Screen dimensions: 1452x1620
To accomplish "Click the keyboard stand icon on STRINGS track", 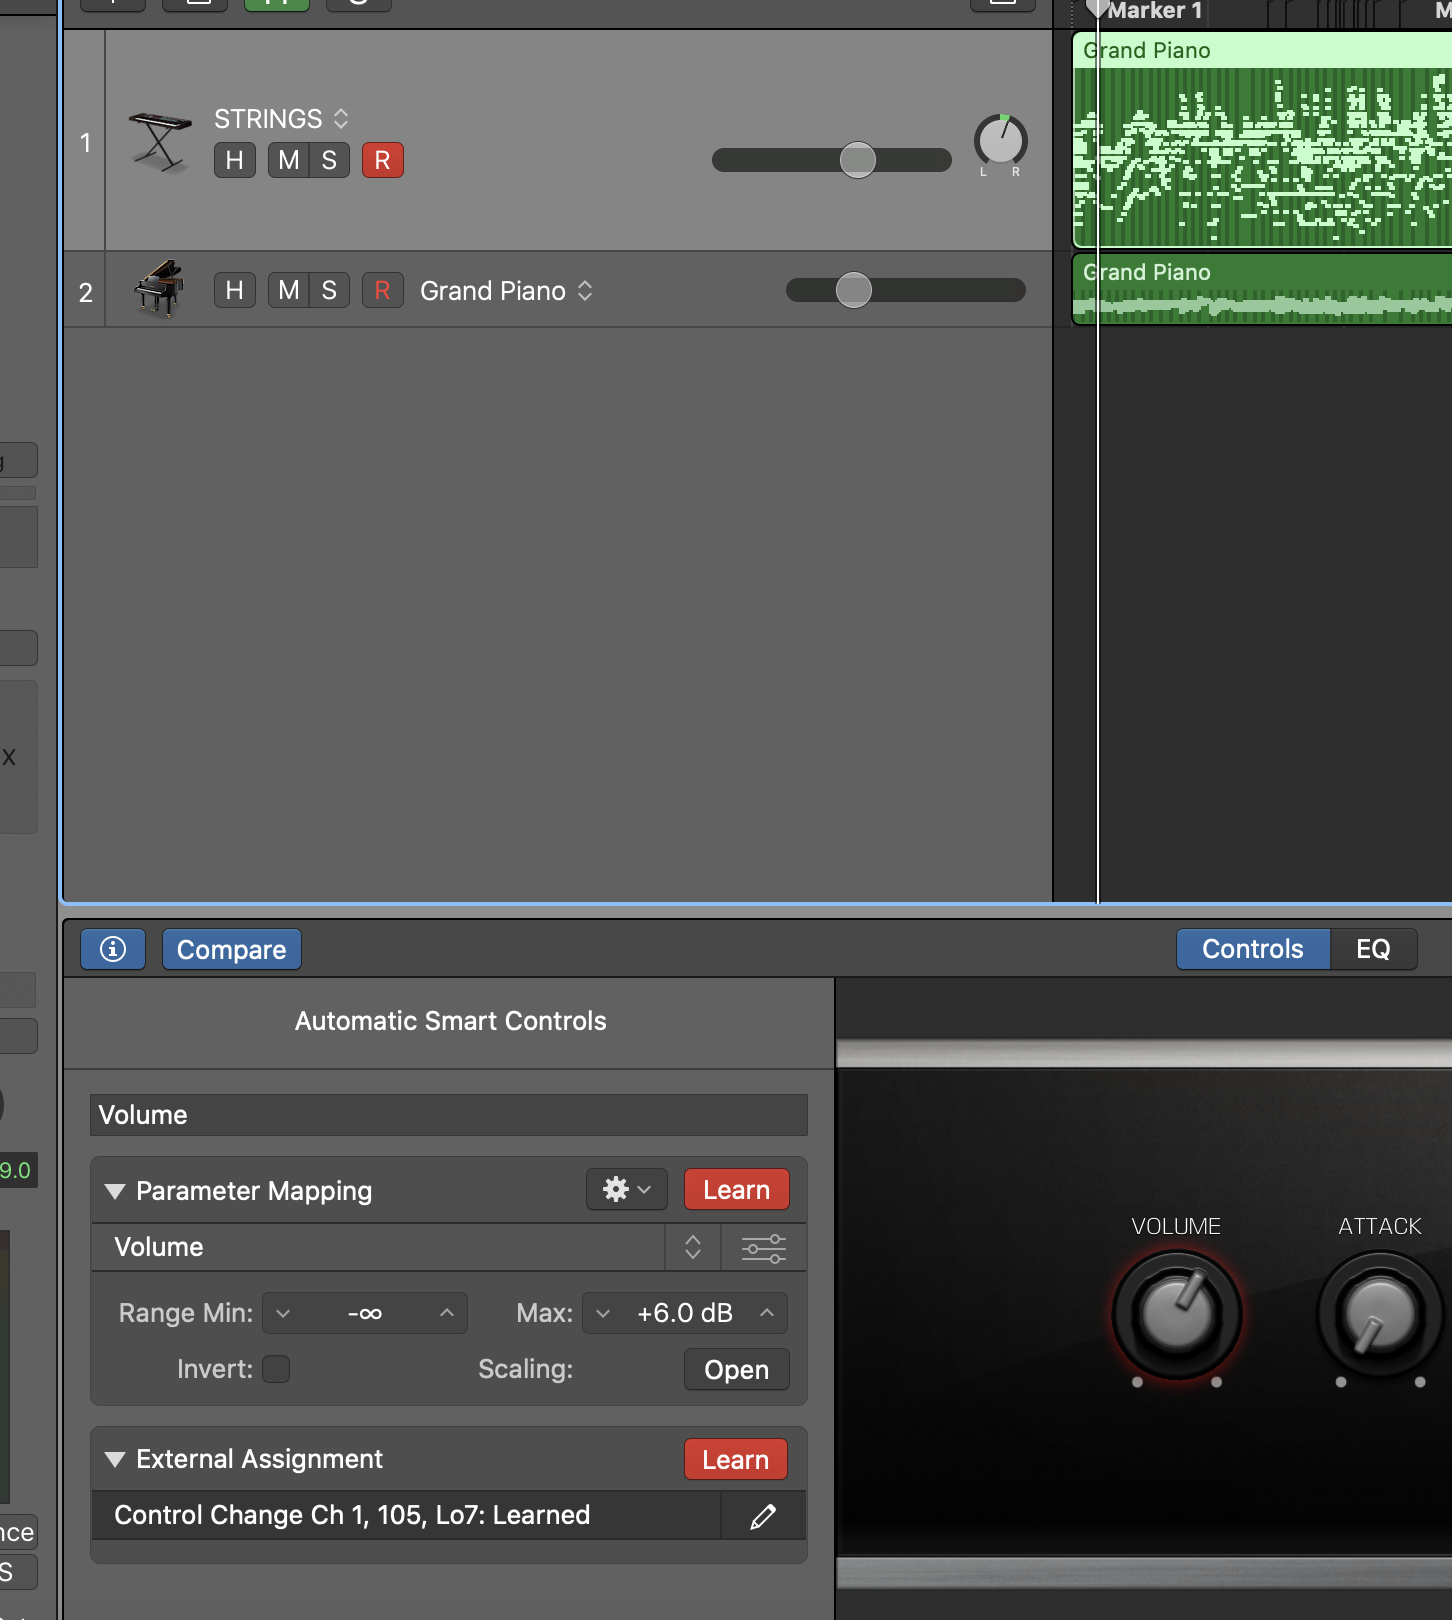I will [x=160, y=143].
